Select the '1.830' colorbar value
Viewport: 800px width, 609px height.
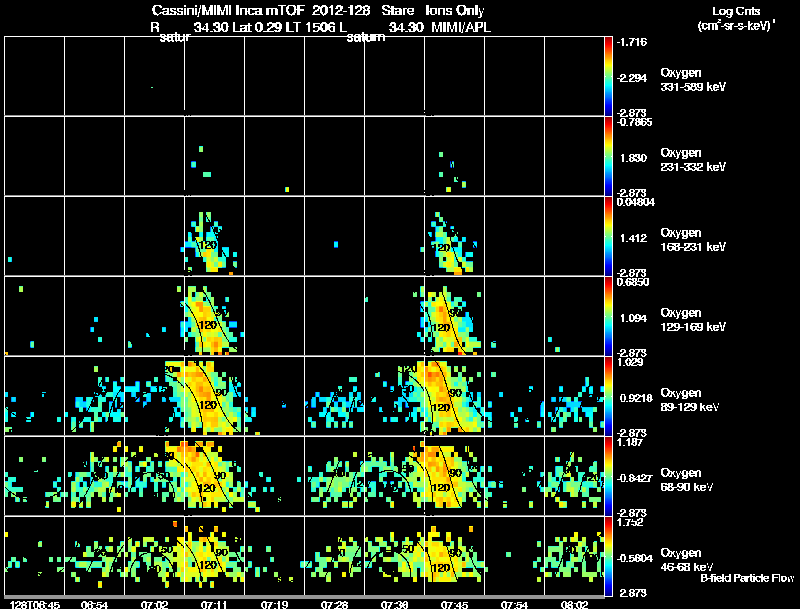[633, 158]
